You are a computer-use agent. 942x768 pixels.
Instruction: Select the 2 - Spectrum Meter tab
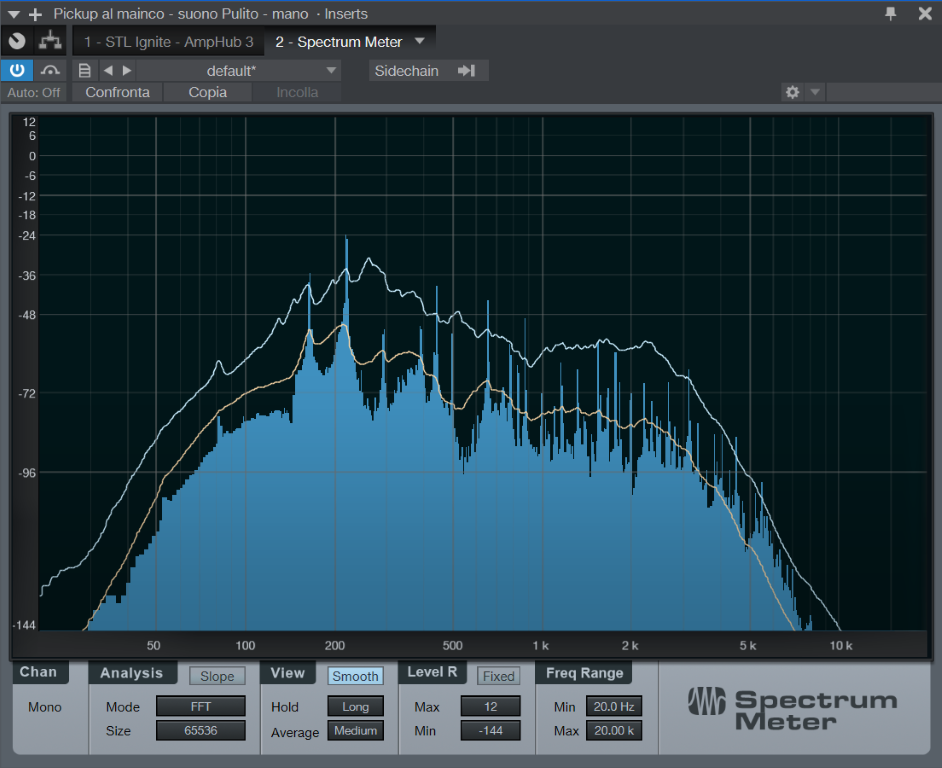(x=339, y=42)
